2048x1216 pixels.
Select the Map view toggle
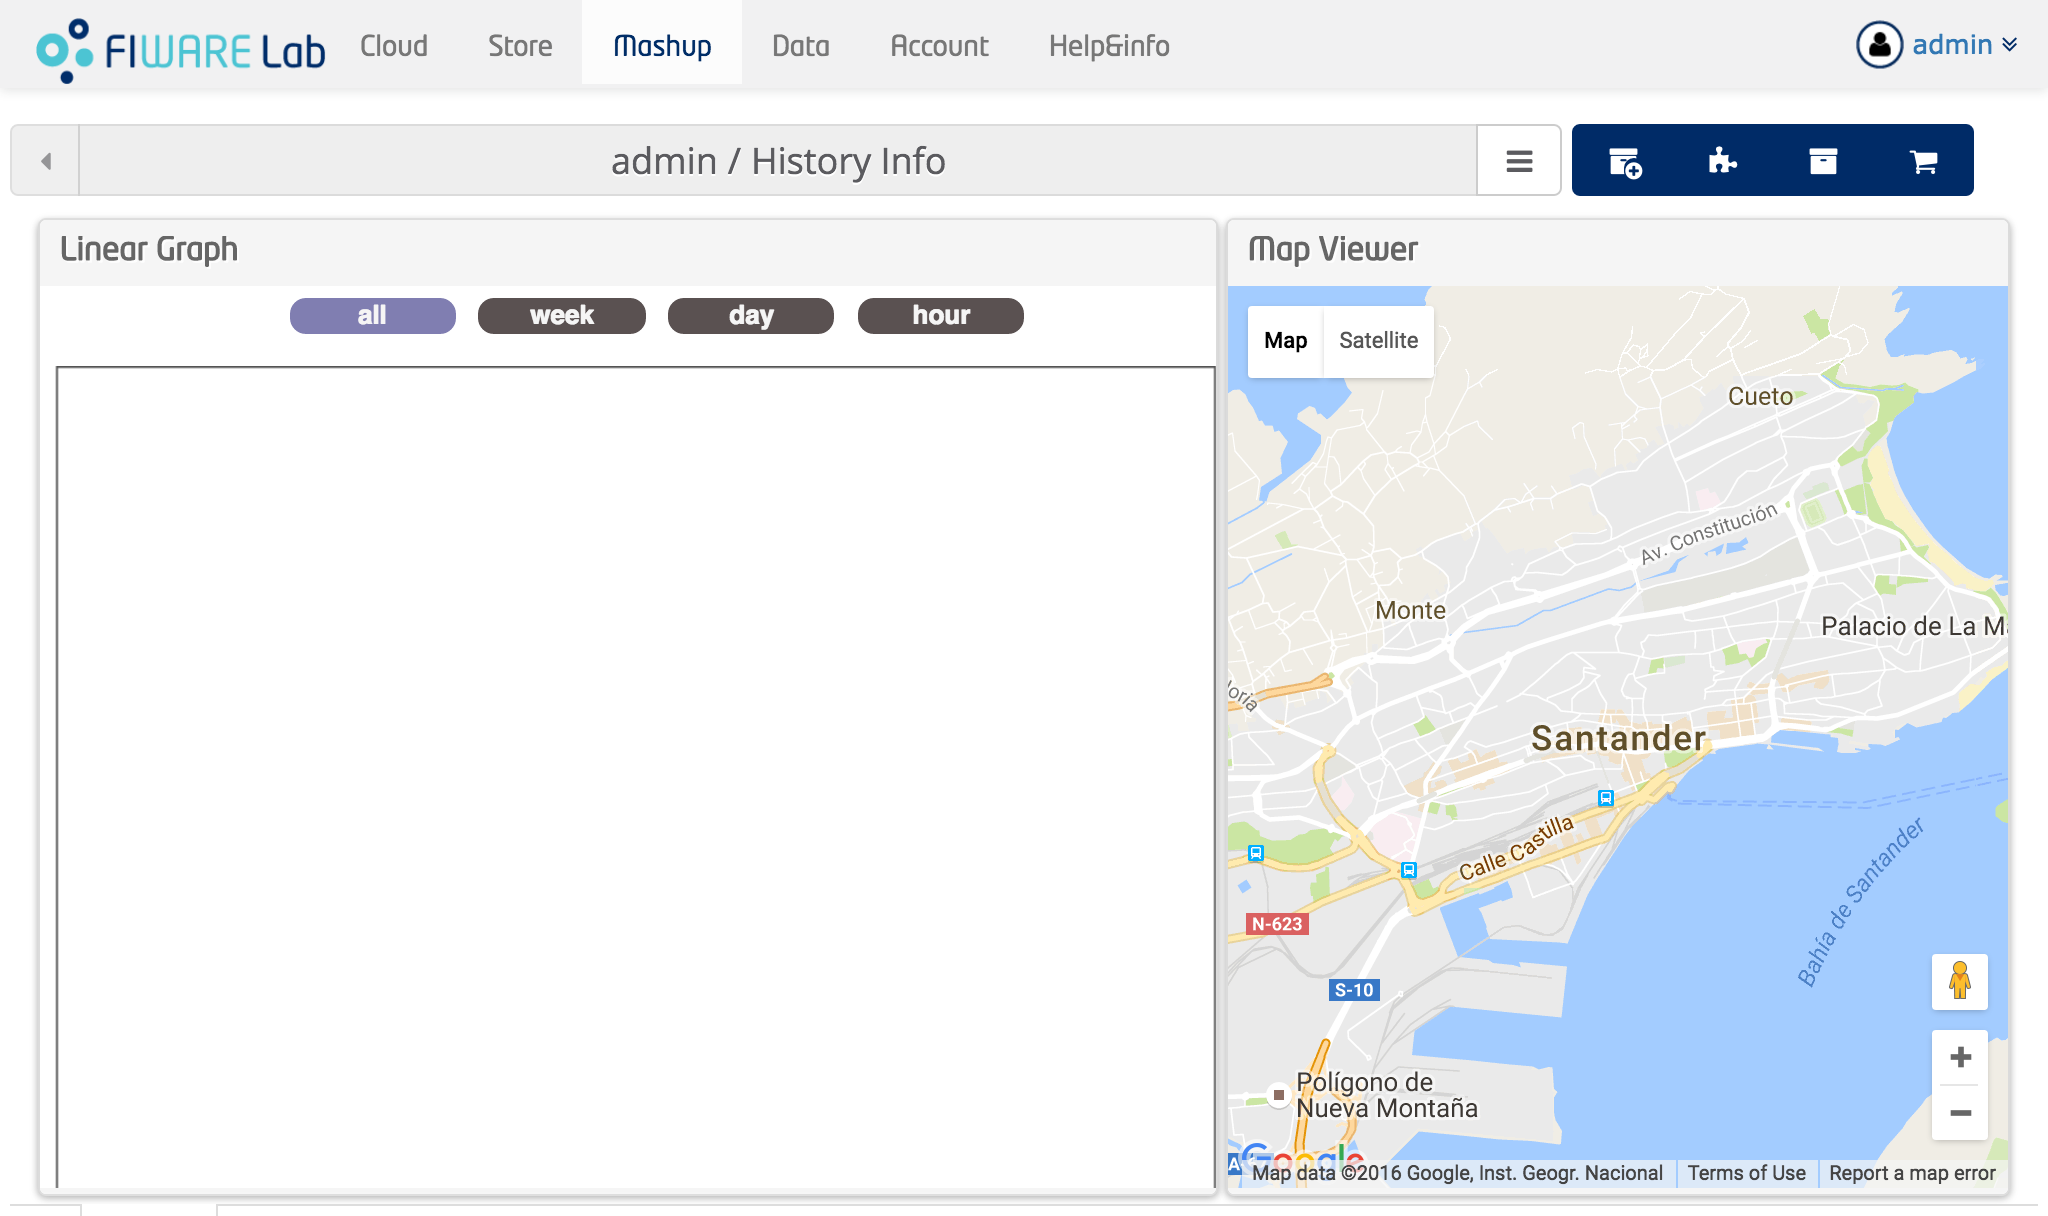pos(1284,339)
